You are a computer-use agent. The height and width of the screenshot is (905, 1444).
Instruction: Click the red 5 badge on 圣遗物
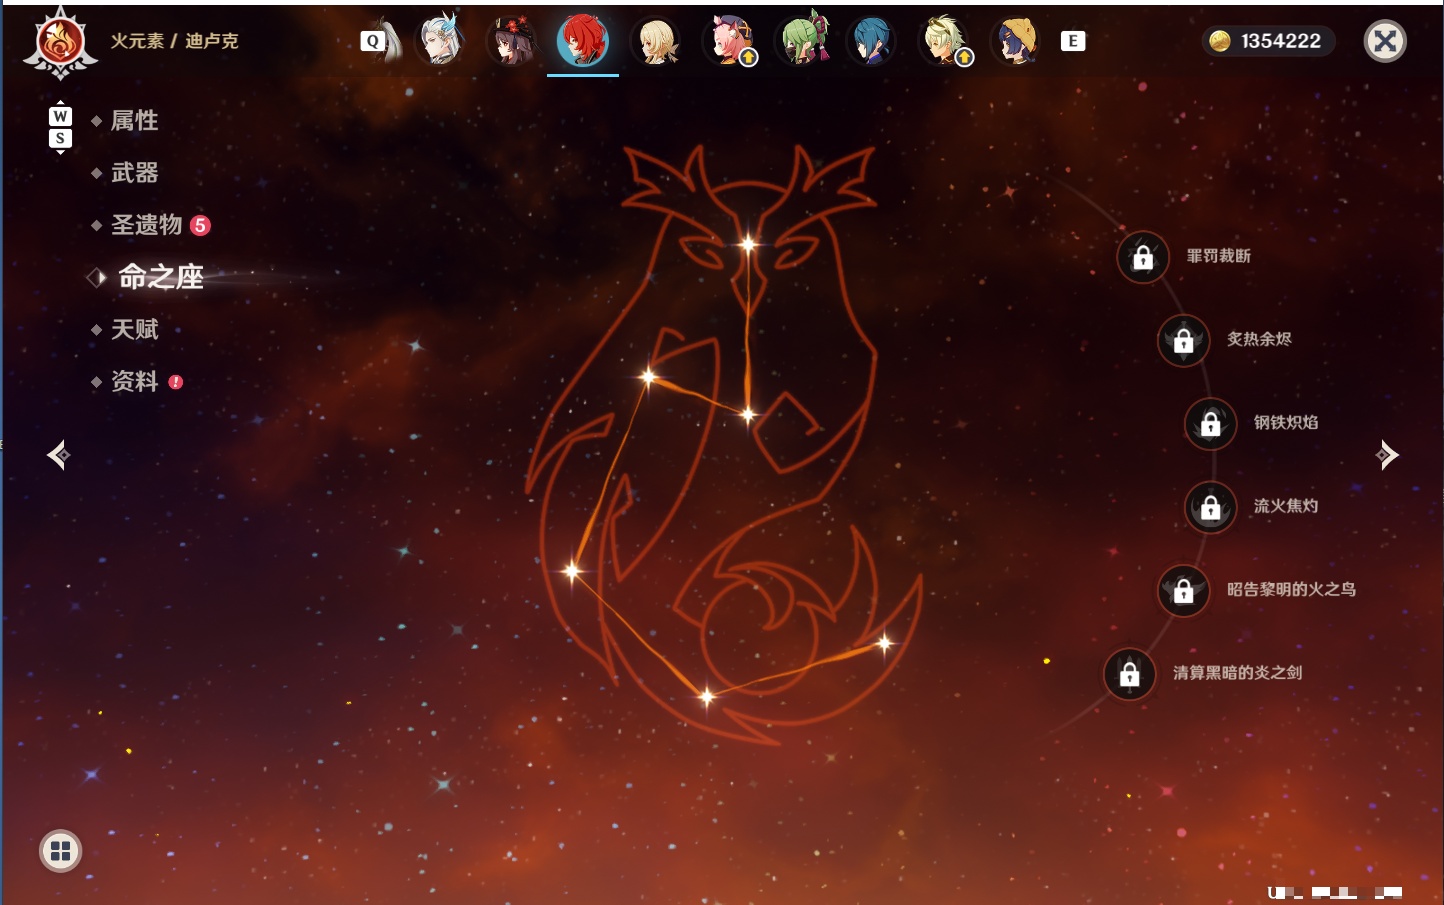tap(200, 225)
